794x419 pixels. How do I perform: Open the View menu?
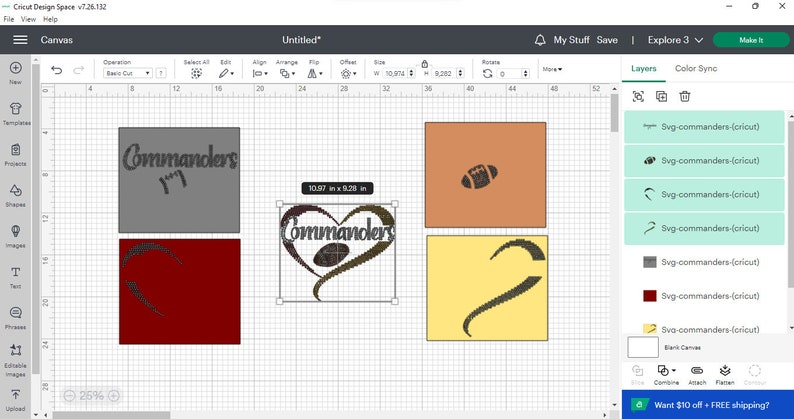28,19
